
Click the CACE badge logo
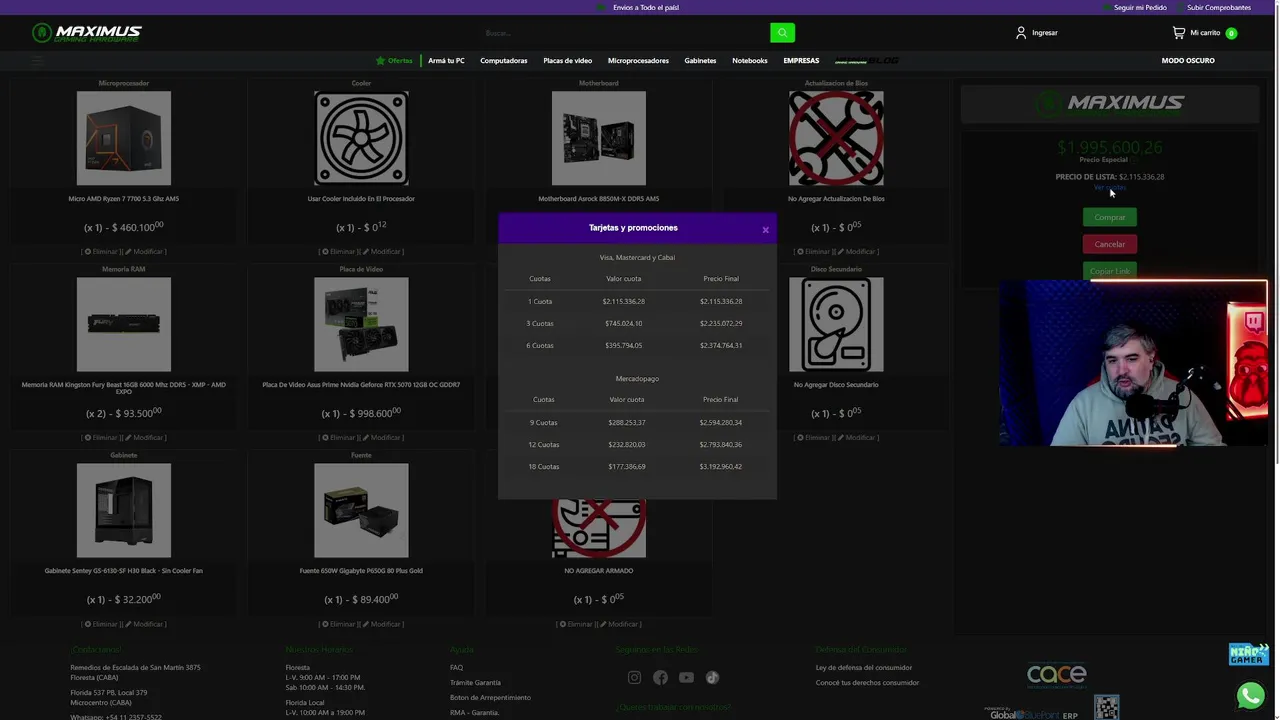[1056, 675]
